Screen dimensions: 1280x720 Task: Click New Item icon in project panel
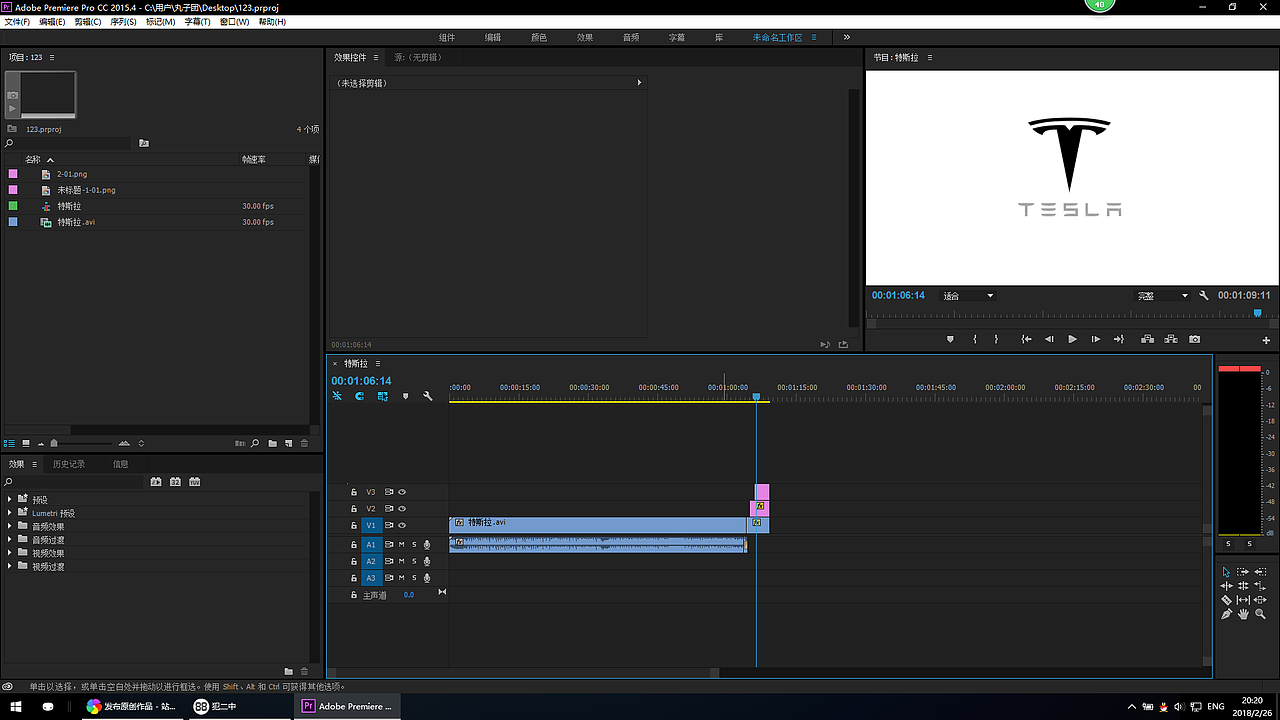click(x=288, y=443)
